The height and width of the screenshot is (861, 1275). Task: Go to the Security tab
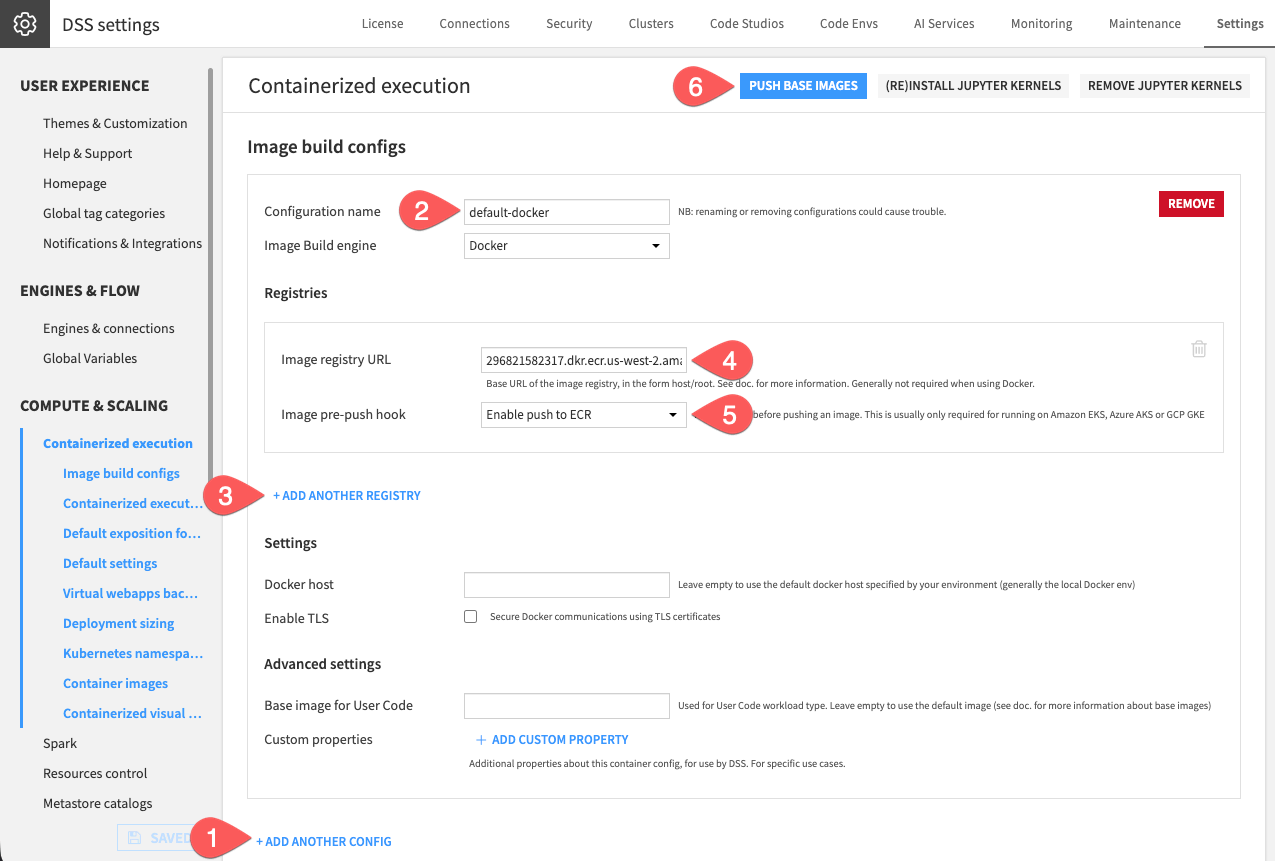569,24
